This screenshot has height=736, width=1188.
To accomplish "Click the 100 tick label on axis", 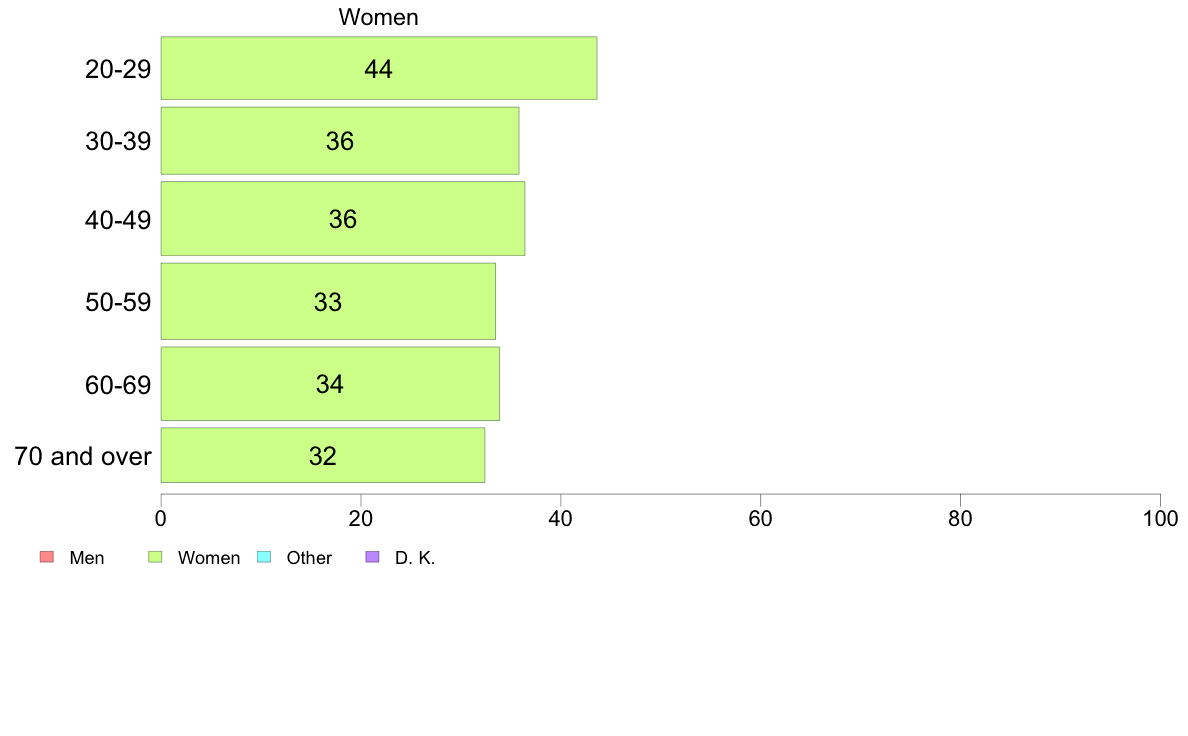I will point(1160,518).
